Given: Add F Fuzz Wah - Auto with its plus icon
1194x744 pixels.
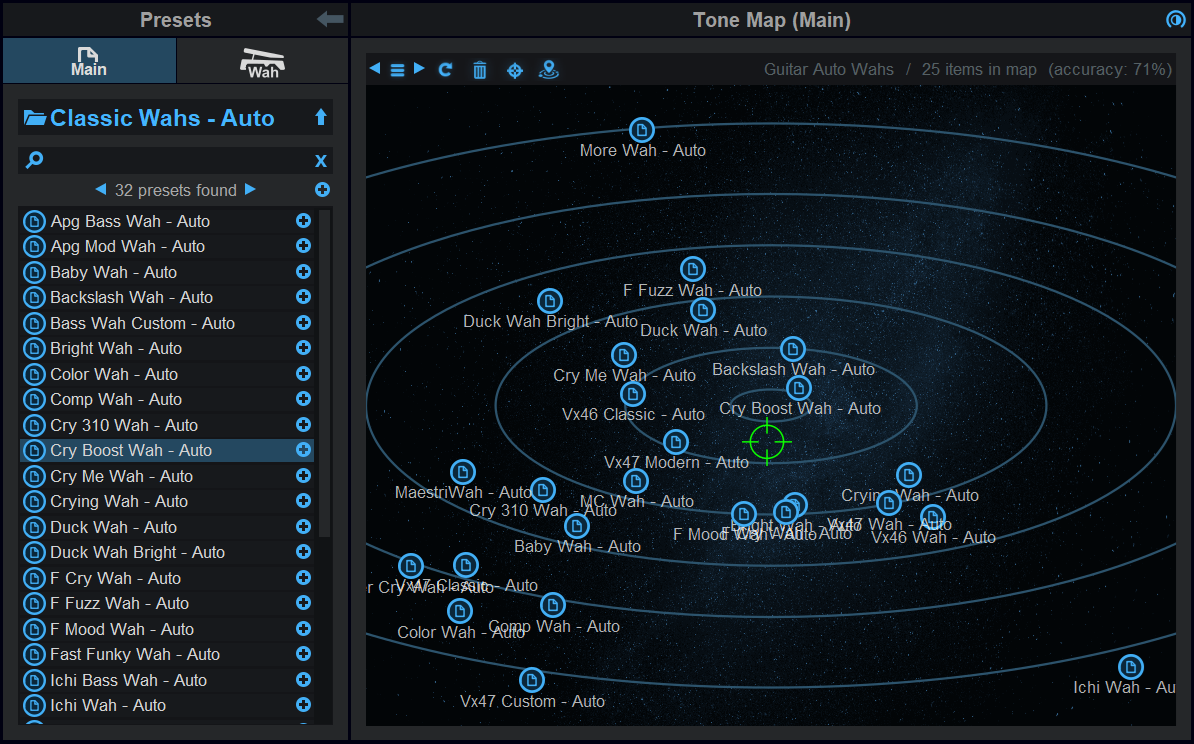Looking at the screenshot, I should (x=303, y=603).
